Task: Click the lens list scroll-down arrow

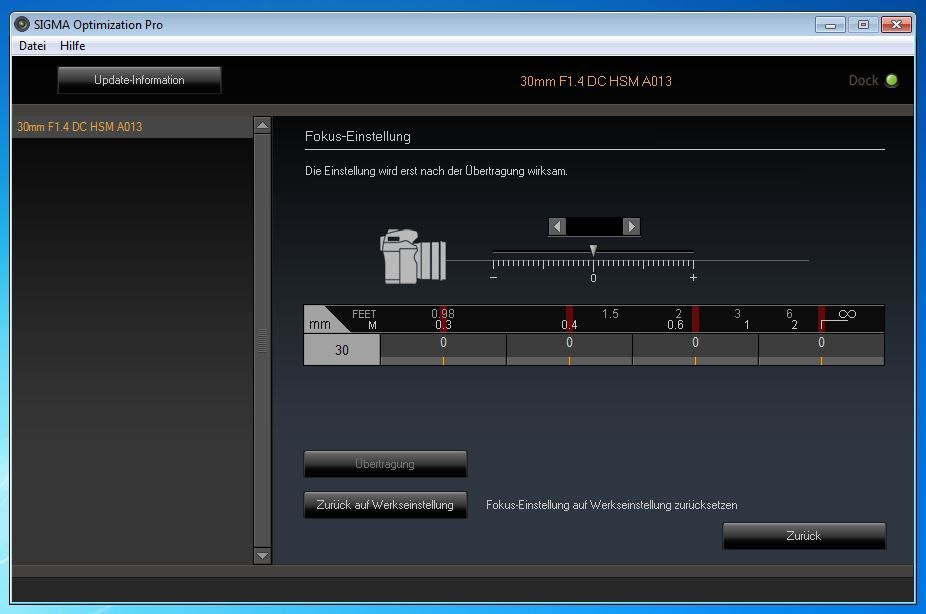Action: click(x=263, y=555)
